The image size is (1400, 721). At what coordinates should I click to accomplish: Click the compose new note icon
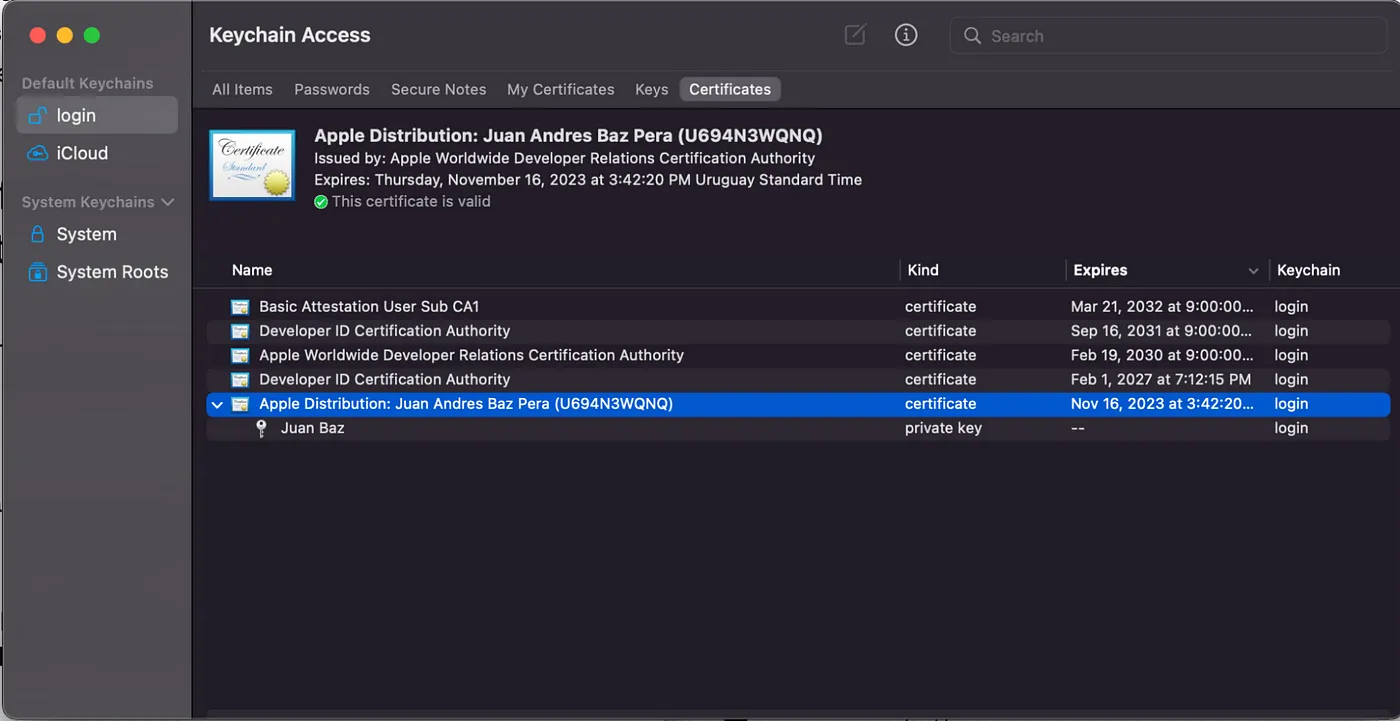click(855, 35)
